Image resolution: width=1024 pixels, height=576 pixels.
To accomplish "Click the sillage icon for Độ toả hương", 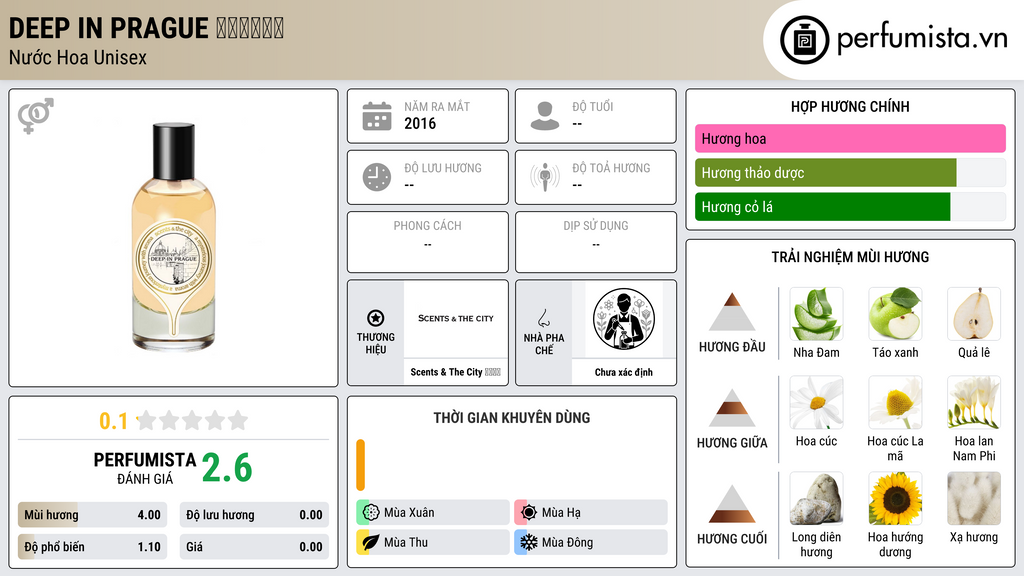I will click(545, 177).
